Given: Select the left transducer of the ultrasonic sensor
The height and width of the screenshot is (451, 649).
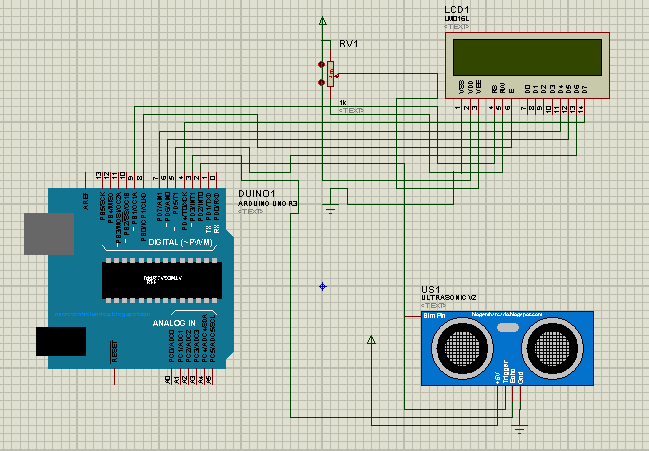Looking at the screenshot, I should [461, 349].
